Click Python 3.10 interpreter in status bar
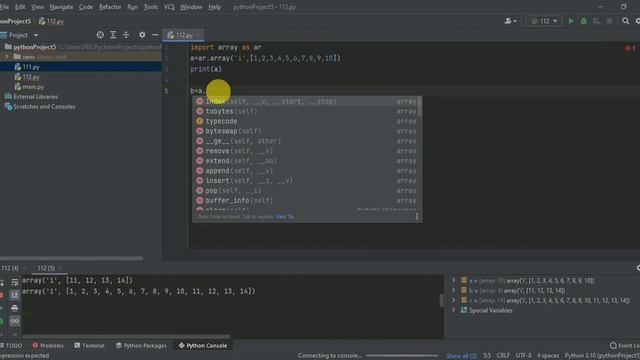 click(x=602, y=356)
